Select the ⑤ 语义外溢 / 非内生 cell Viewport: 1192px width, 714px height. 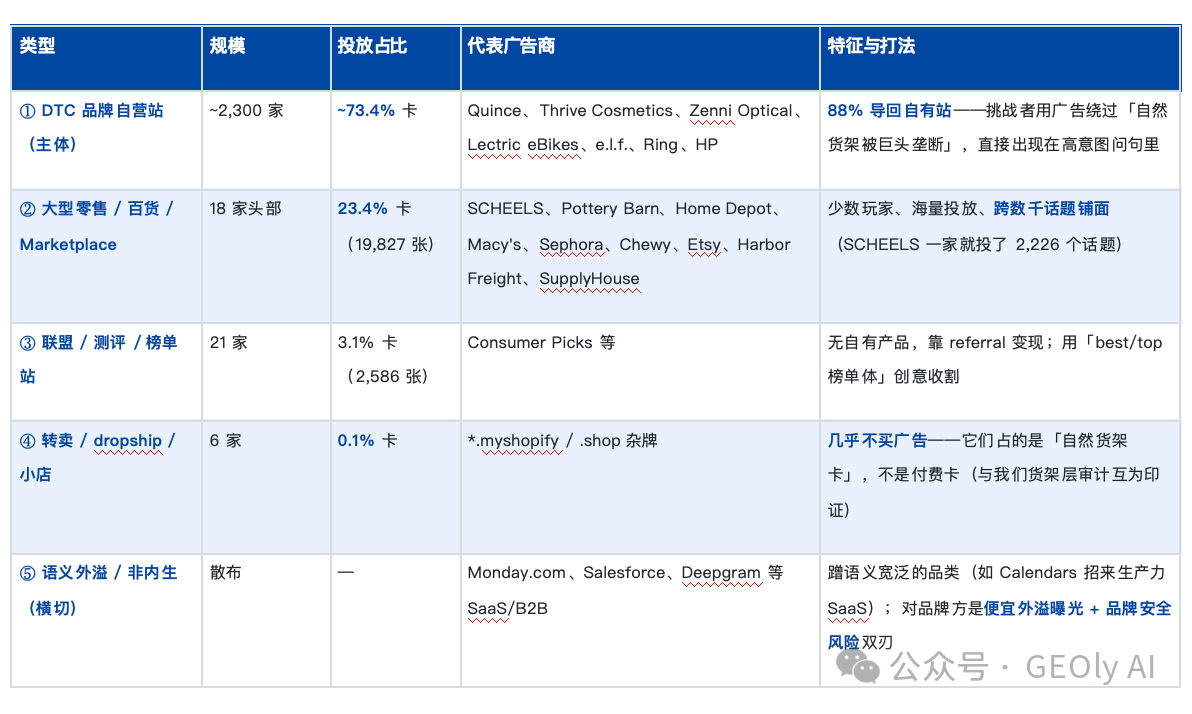click(106, 620)
